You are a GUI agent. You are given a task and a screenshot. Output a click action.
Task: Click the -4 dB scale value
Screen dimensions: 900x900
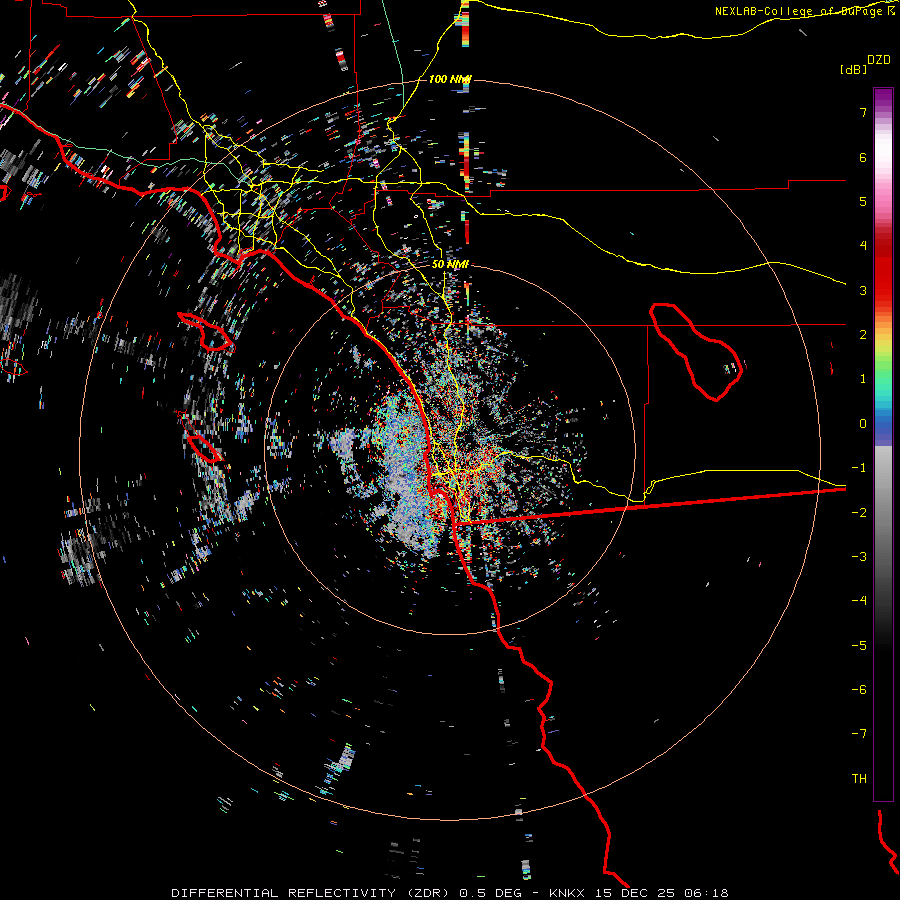pyautogui.click(x=859, y=601)
